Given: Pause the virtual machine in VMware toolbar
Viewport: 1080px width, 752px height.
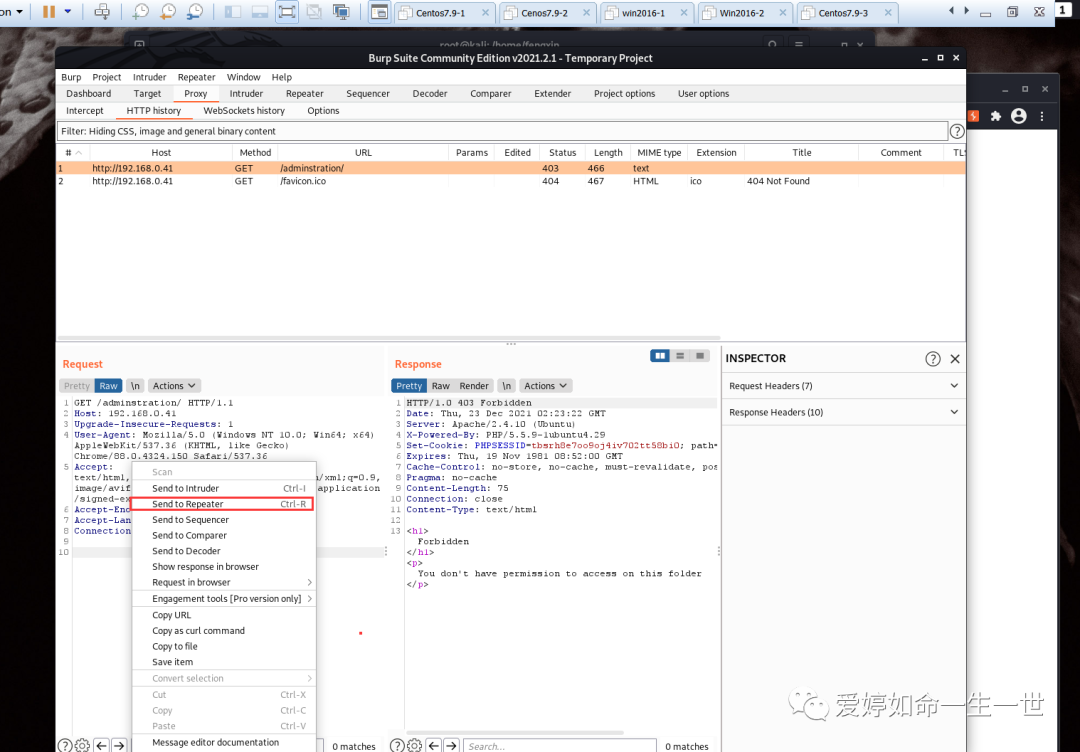Looking at the screenshot, I should (49, 12).
